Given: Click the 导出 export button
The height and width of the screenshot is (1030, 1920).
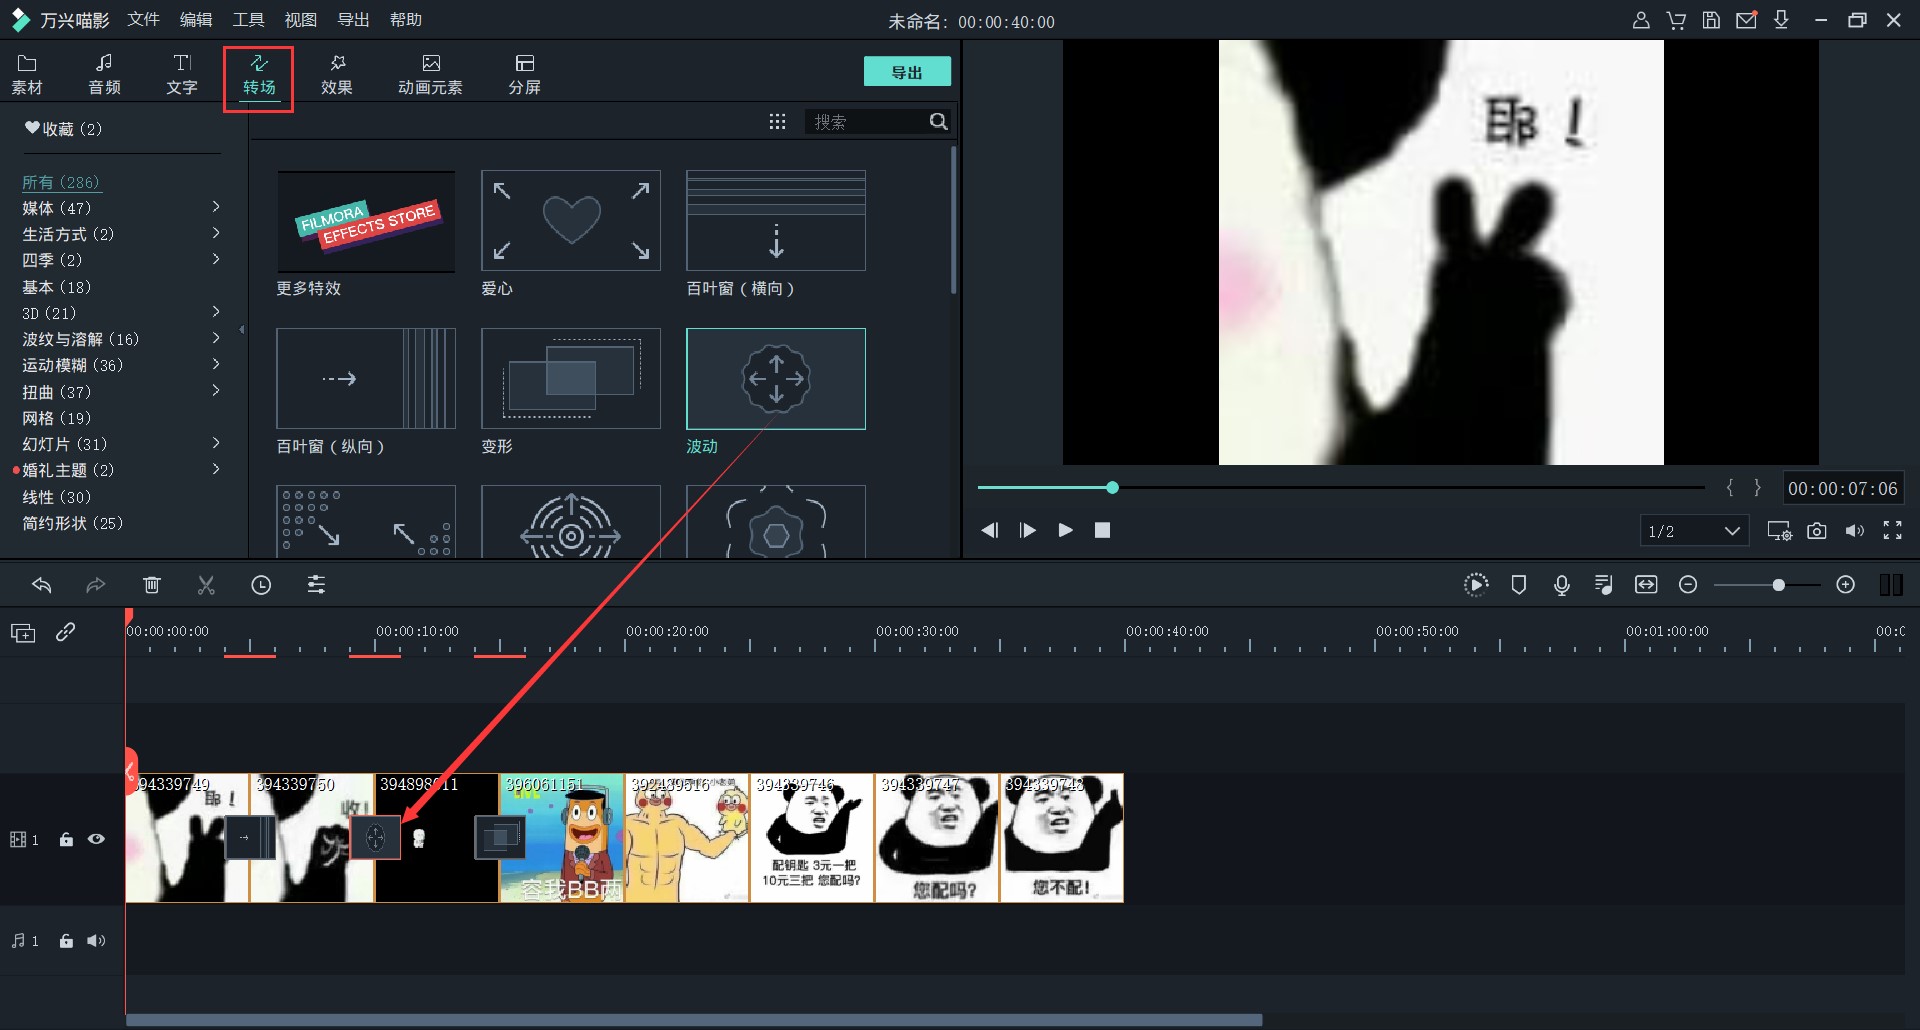Looking at the screenshot, I should coord(907,72).
